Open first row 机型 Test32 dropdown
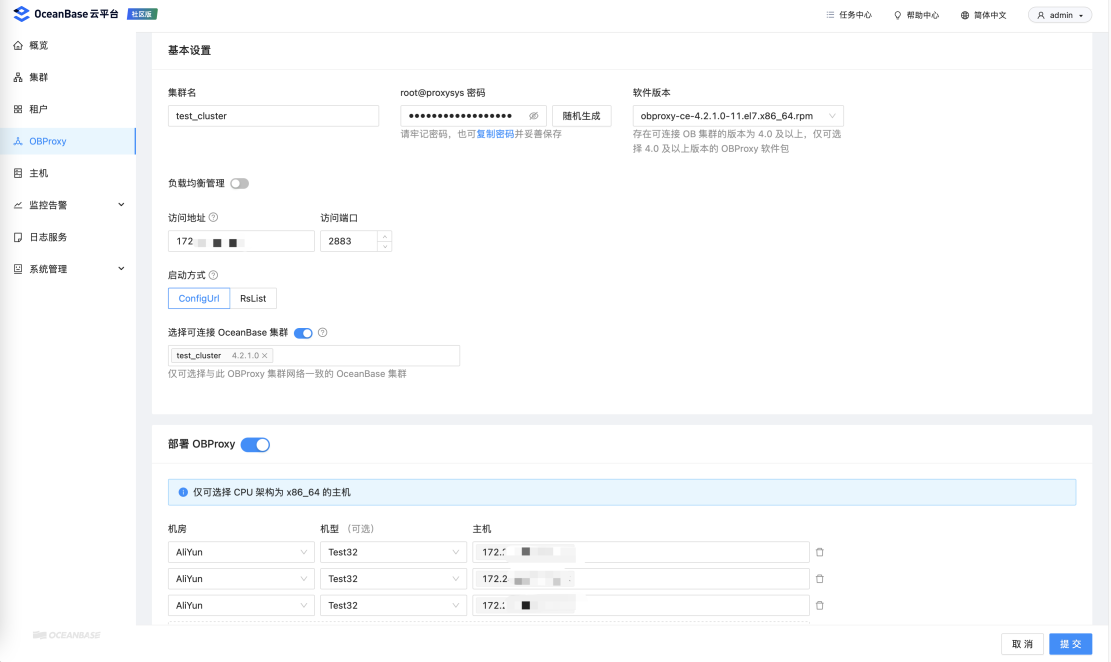Screen dimensions: 1111x662 (x=393, y=552)
